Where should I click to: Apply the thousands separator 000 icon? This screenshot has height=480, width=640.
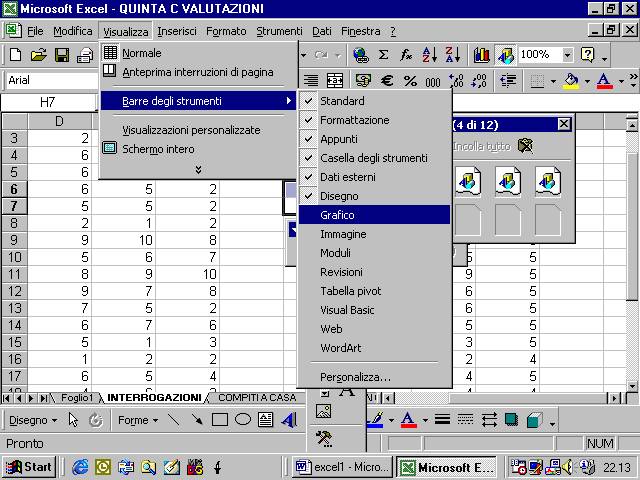click(433, 81)
